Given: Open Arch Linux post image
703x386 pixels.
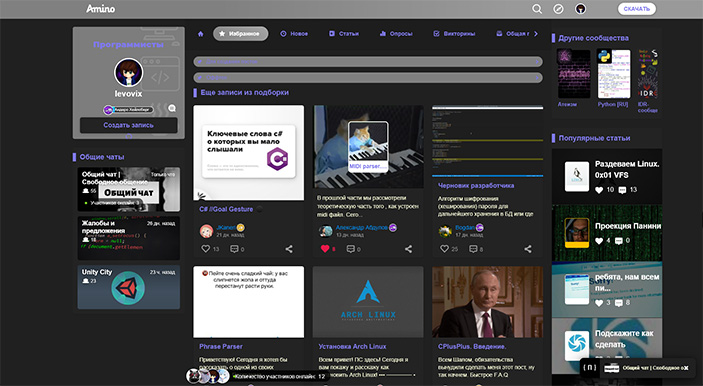Looking at the screenshot, I should pyautogui.click(x=368, y=302).
